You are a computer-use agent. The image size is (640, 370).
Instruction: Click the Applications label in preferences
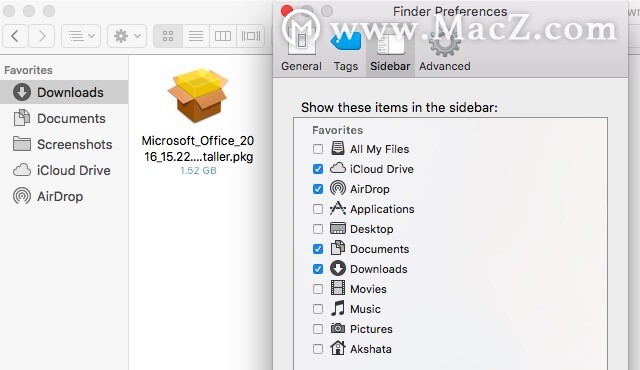click(x=382, y=209)
